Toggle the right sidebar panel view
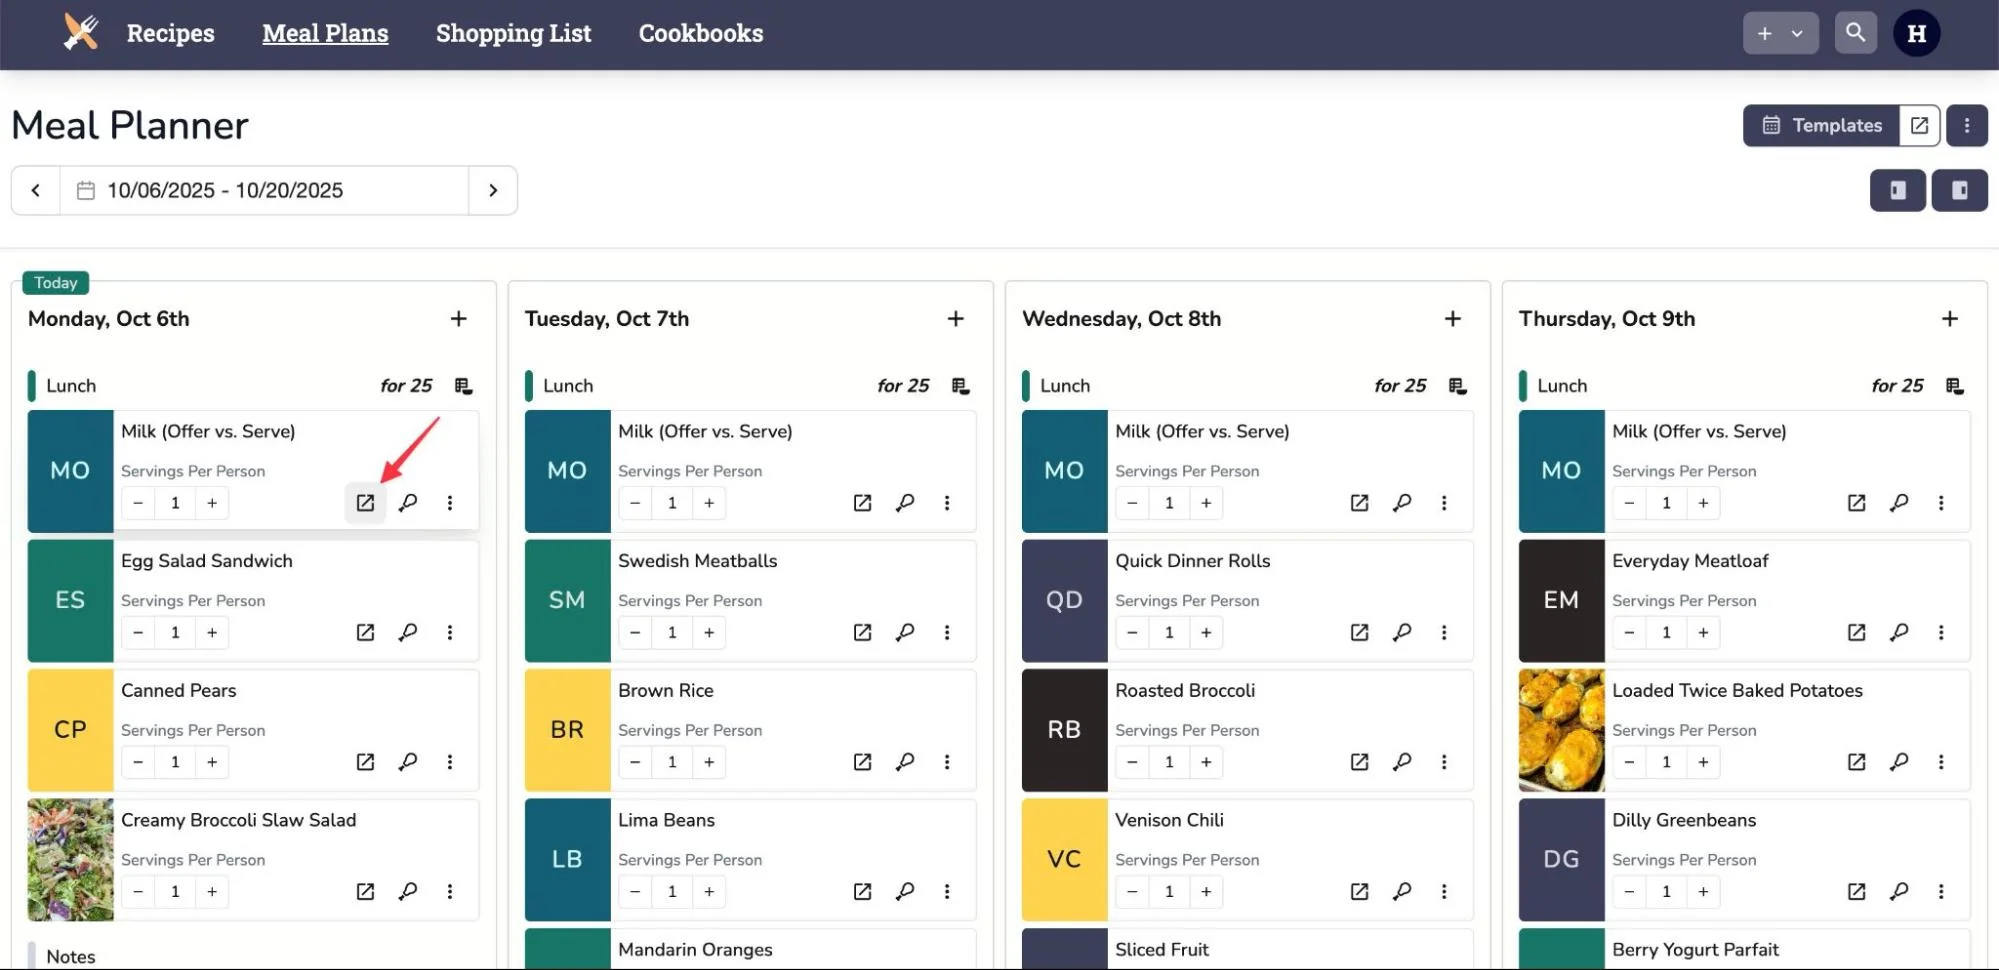This screenshot has height=970, width=1999. [x=1959, y=190]
